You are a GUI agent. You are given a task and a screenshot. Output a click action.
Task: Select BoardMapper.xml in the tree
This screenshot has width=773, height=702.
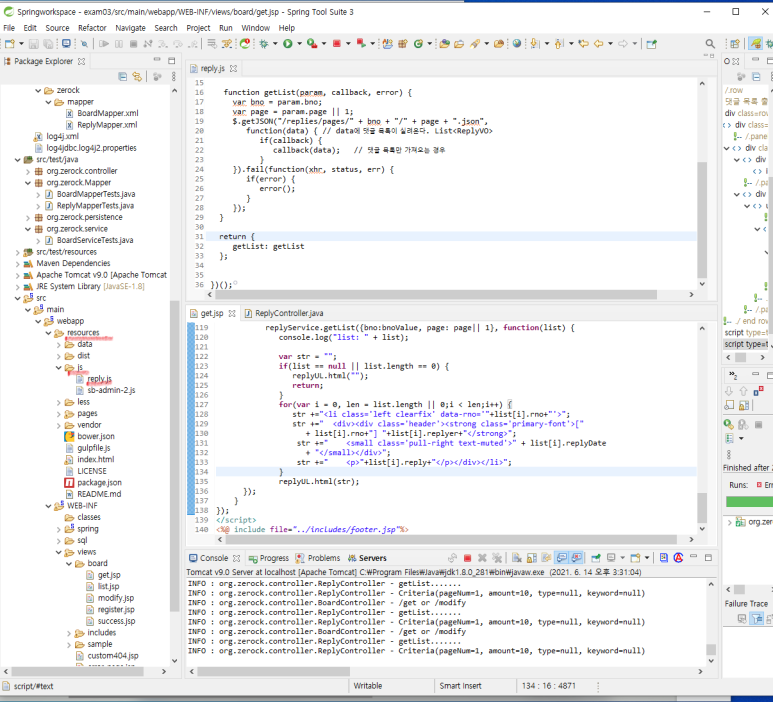coord(107,113)
